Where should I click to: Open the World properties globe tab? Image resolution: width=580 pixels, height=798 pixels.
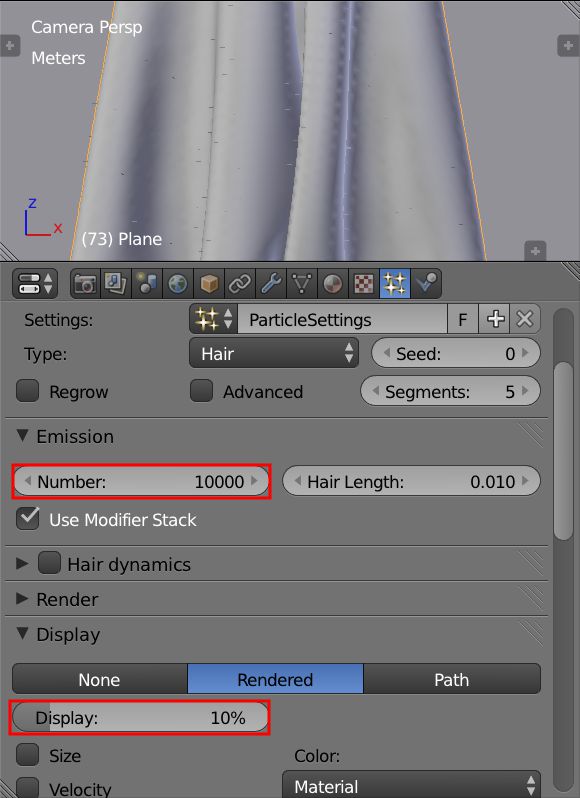[178, 283]
